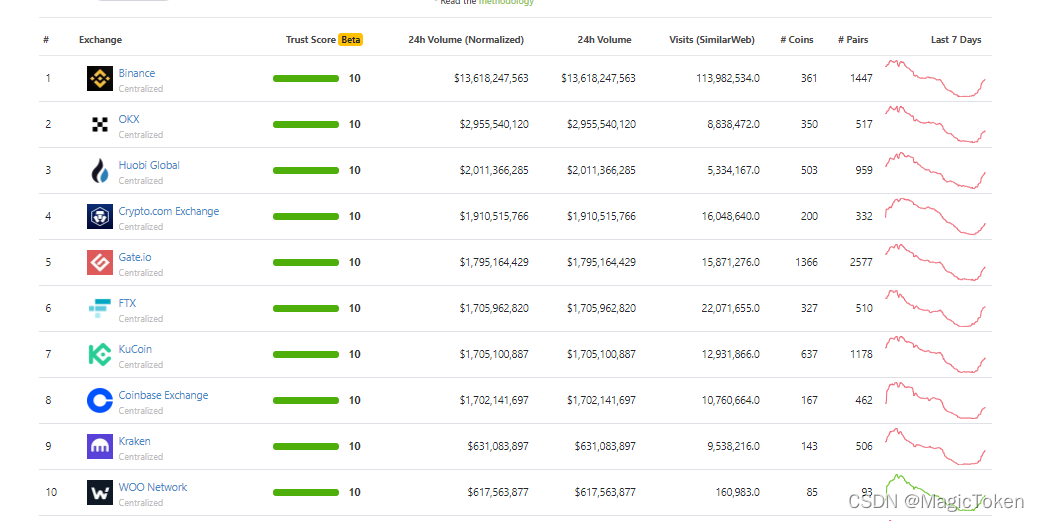Click Gate.io's green trust score bar
Viewport: 1039px width, 521px height.
click(305, 262)
